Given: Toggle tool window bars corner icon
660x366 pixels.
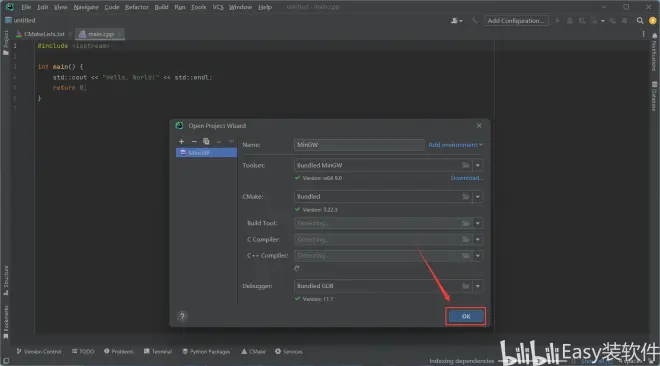Looking at the screenshot, I should 6,361.
